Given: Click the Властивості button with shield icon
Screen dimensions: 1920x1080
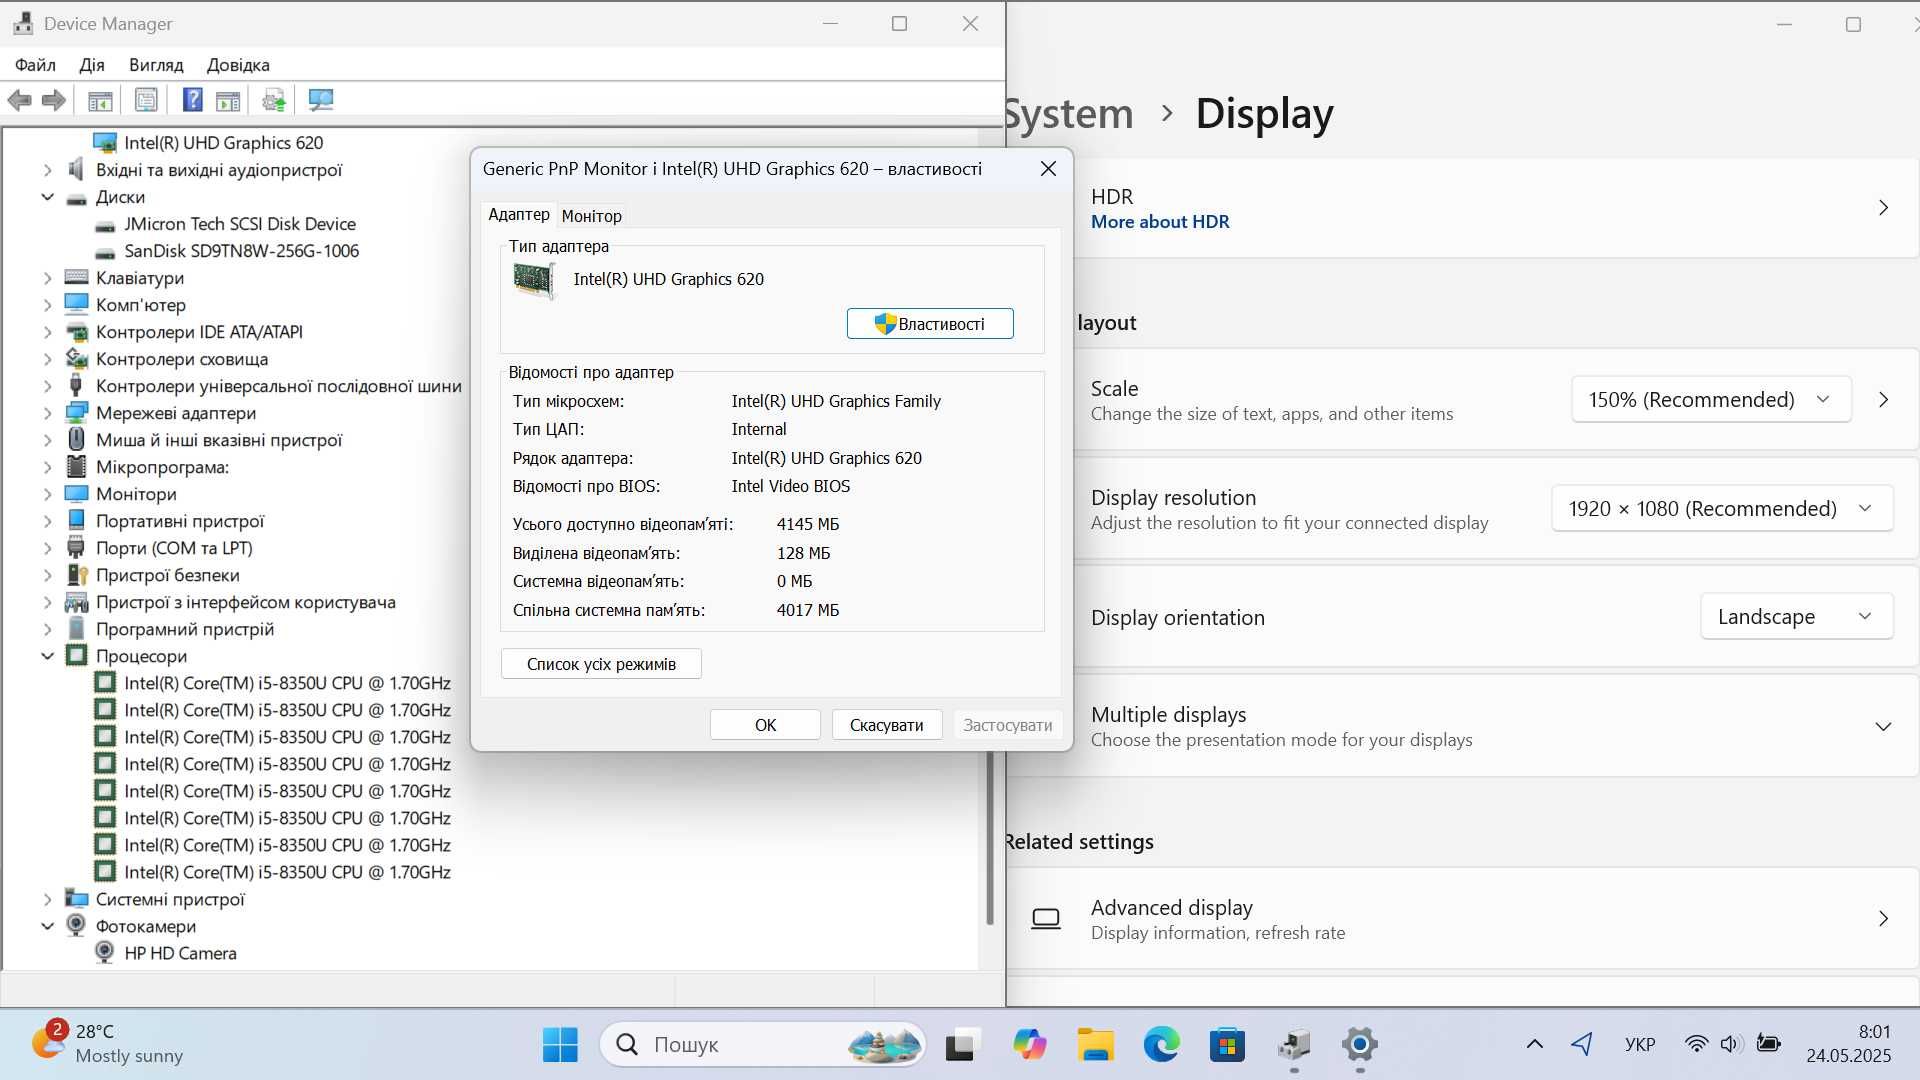Looking at the screenshot, I should [930, 324].
